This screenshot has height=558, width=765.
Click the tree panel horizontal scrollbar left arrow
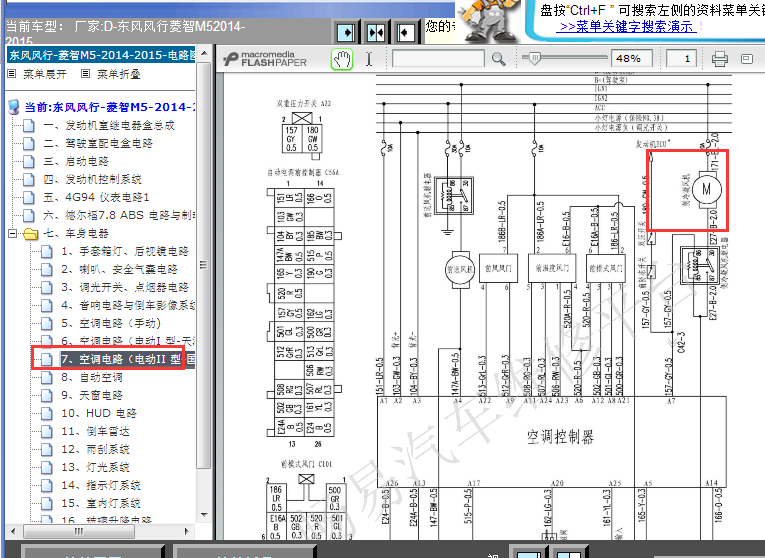tap(13, 531)
